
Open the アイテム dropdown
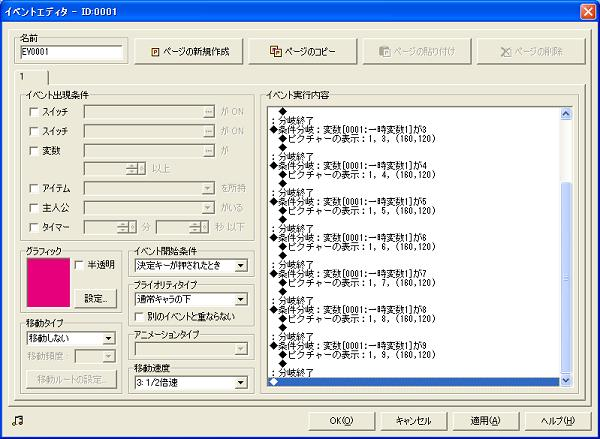[208, 188]
